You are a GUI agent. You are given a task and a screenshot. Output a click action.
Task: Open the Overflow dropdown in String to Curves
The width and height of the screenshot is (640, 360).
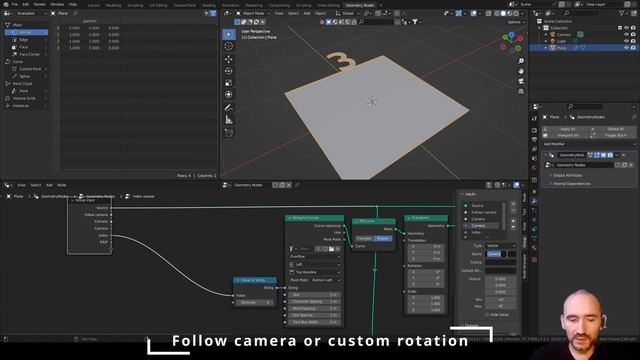315,257
